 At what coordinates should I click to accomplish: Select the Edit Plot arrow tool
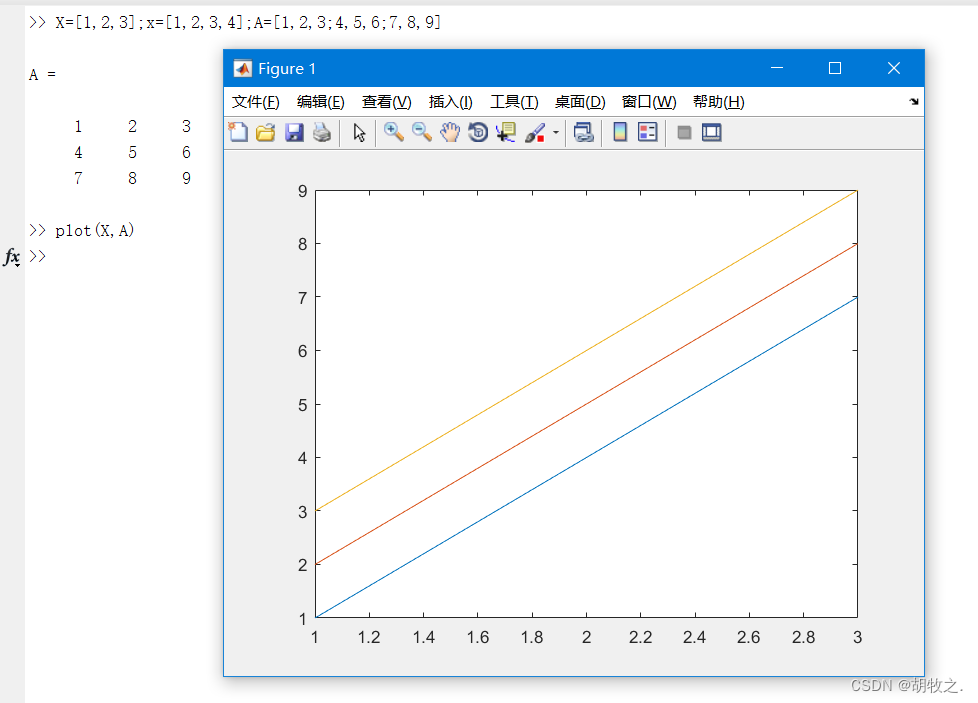tap(359, 132)
